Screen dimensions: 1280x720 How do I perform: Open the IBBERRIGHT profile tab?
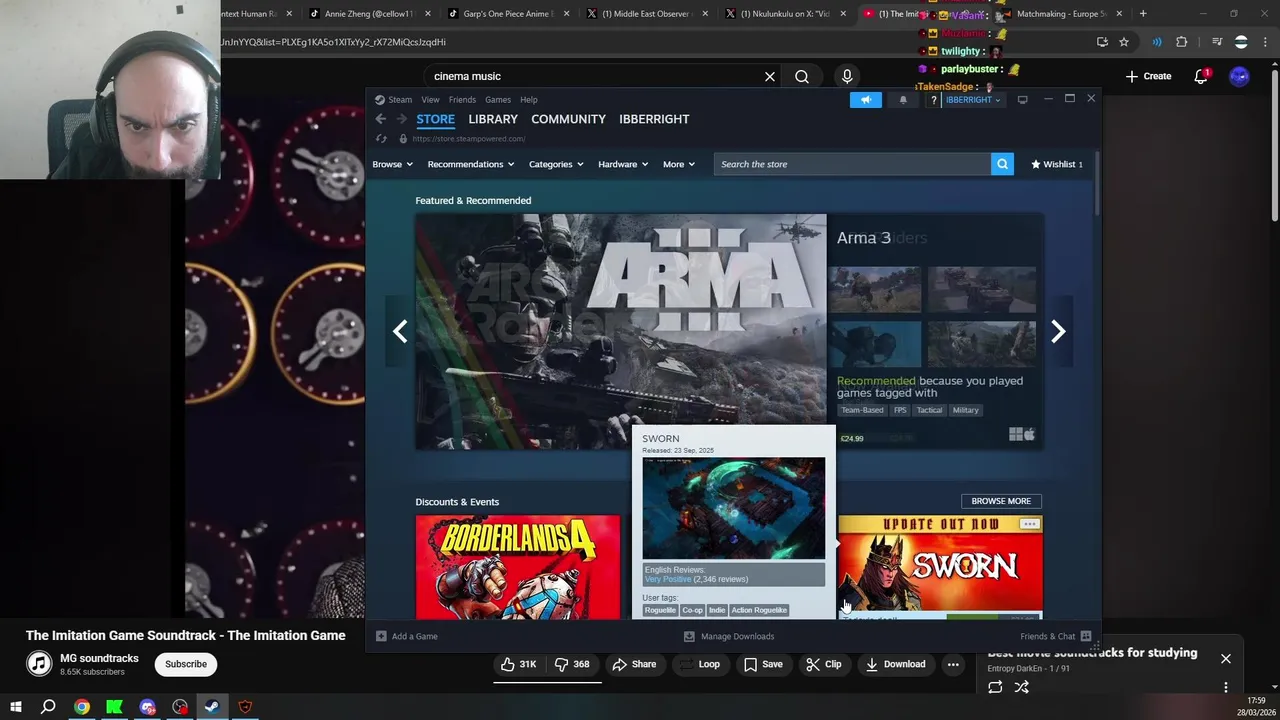coord(654,119)
